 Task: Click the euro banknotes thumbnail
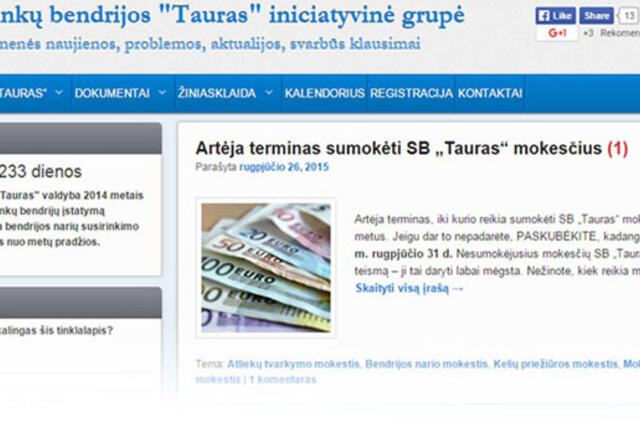[x=266, y=268]
